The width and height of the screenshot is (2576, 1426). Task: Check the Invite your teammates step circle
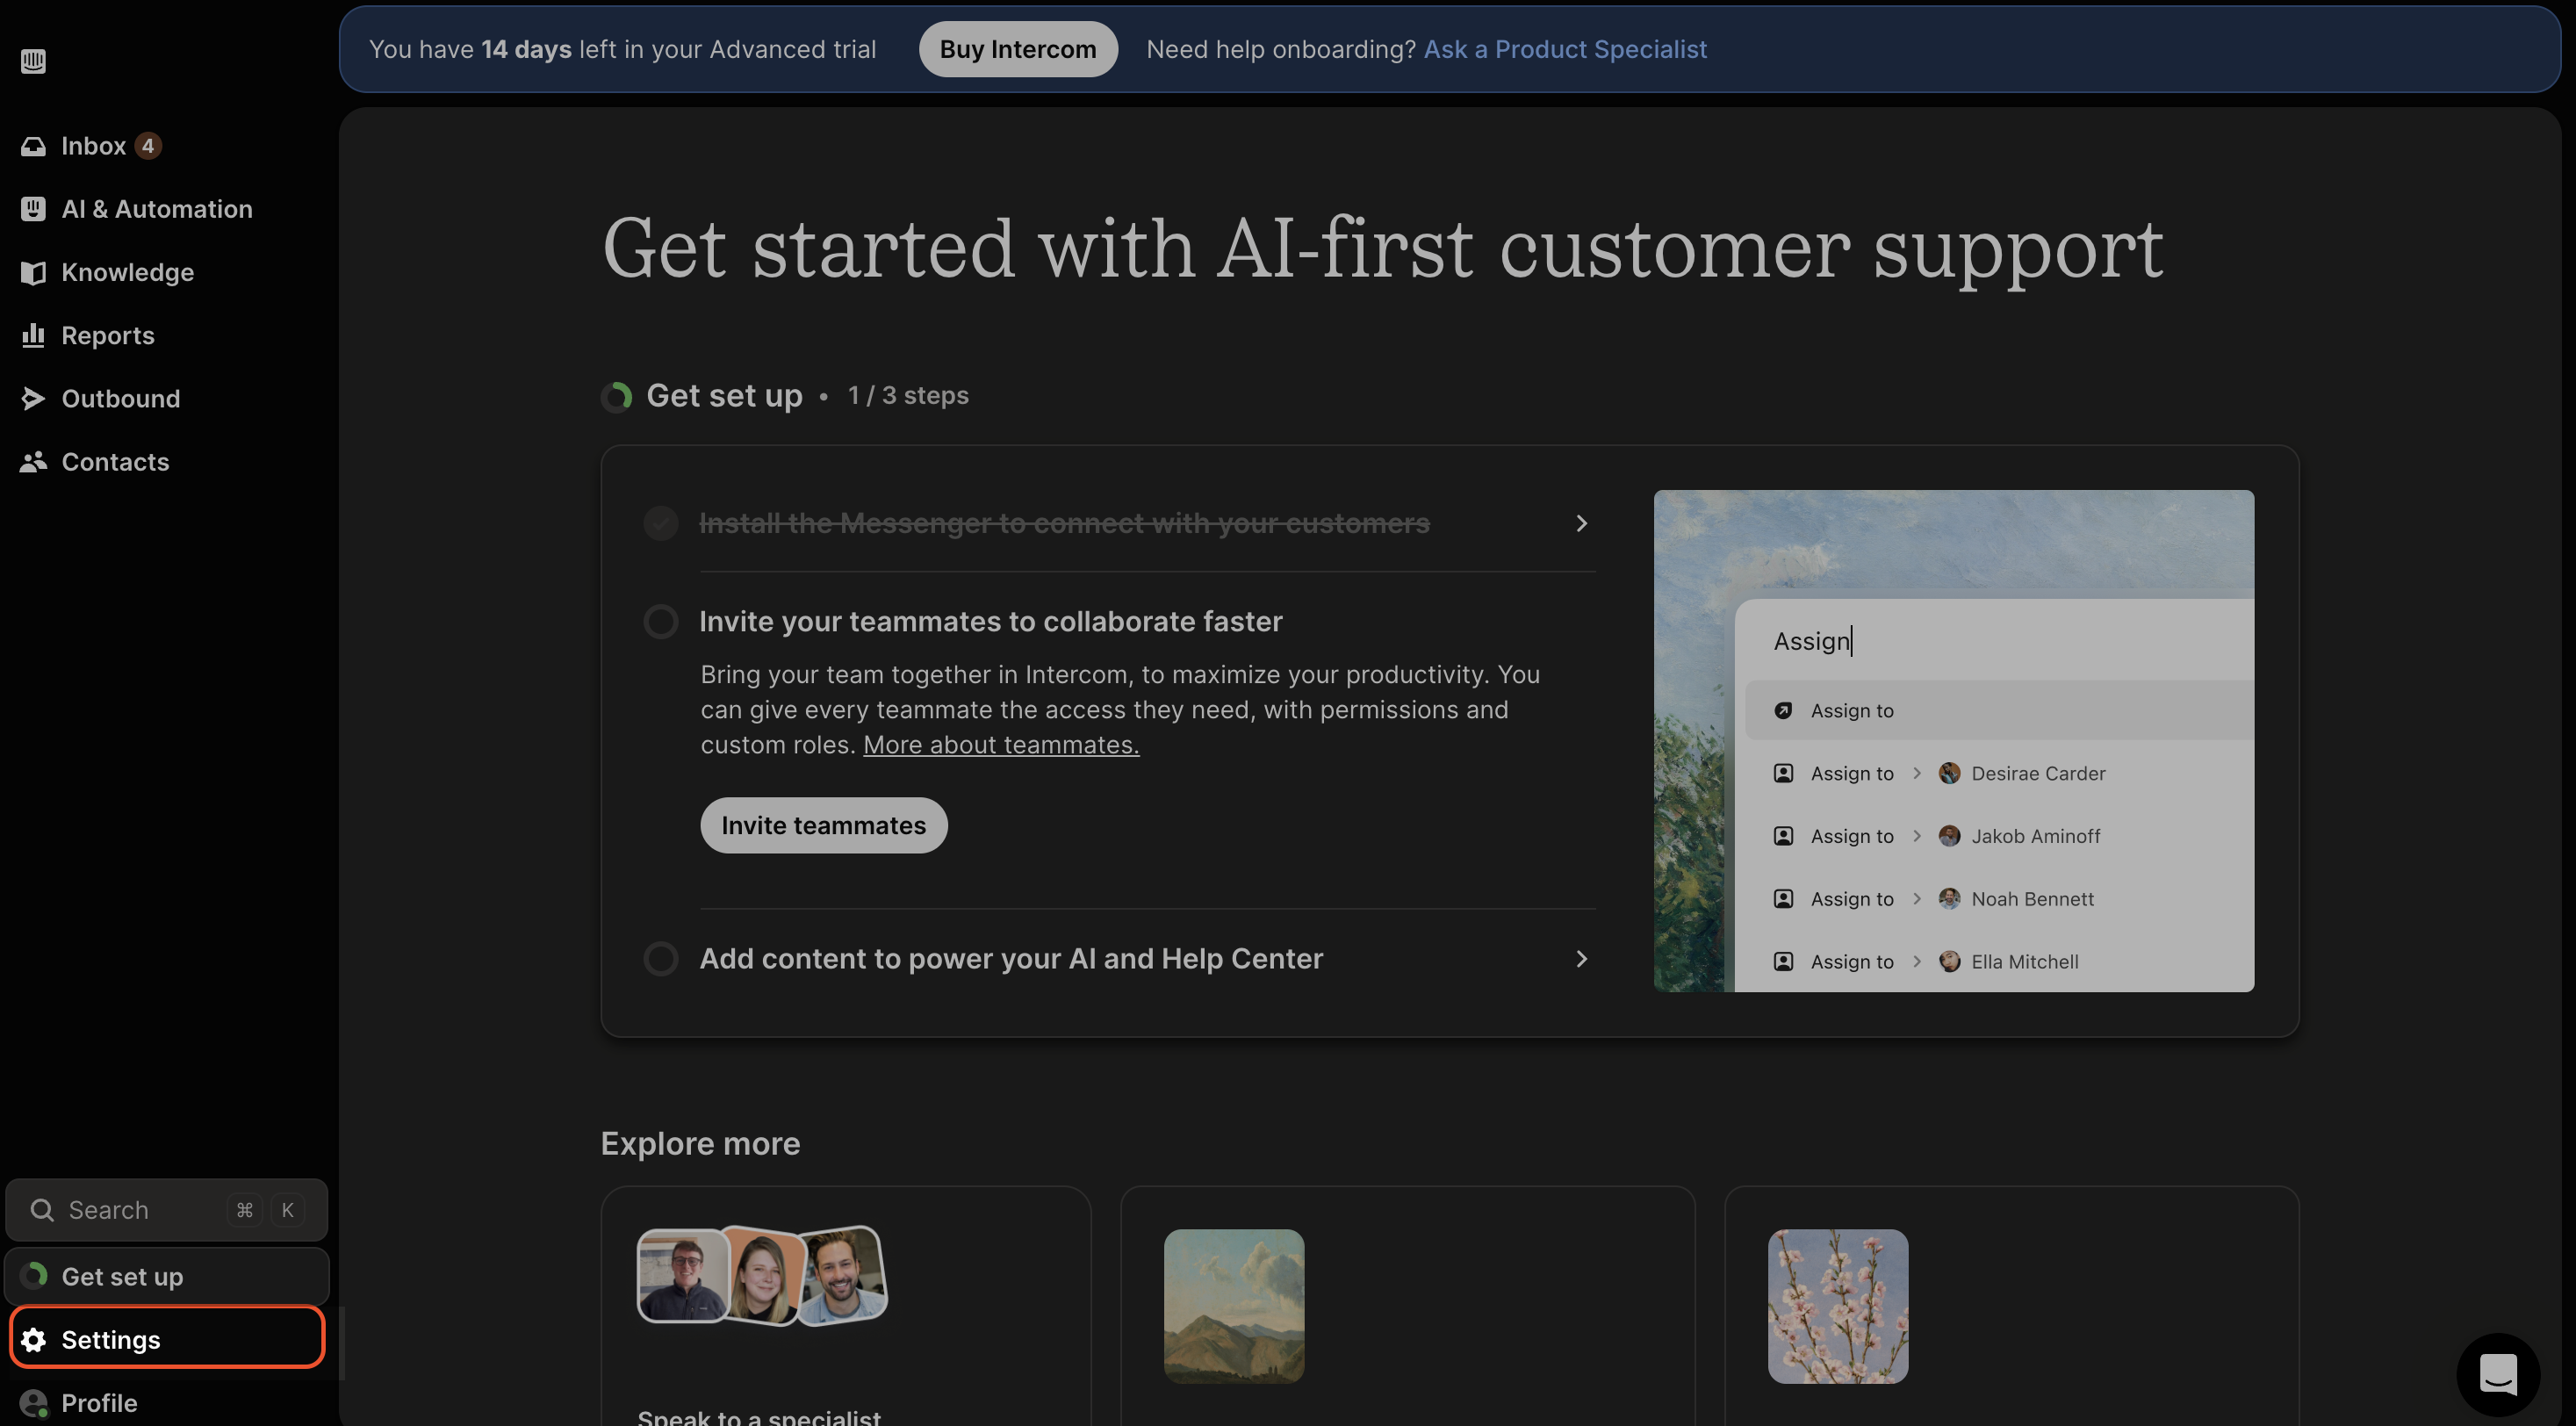pyautogui.click(x=660, y=621)
